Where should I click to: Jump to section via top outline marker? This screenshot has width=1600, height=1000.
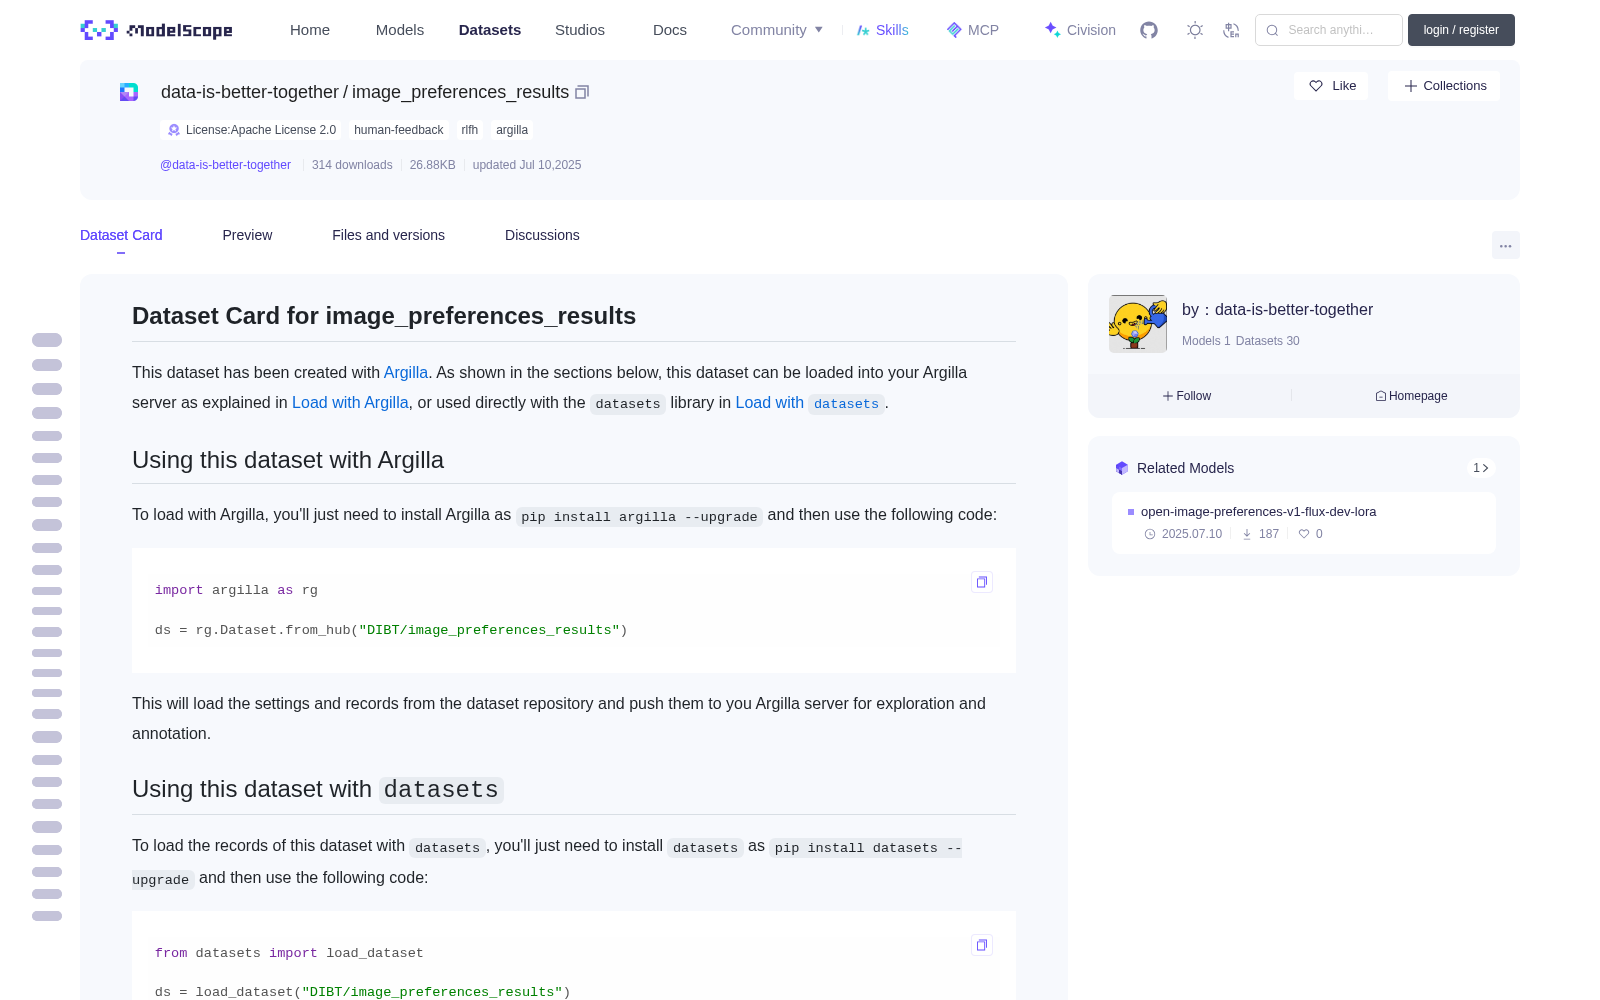point(47,340)
